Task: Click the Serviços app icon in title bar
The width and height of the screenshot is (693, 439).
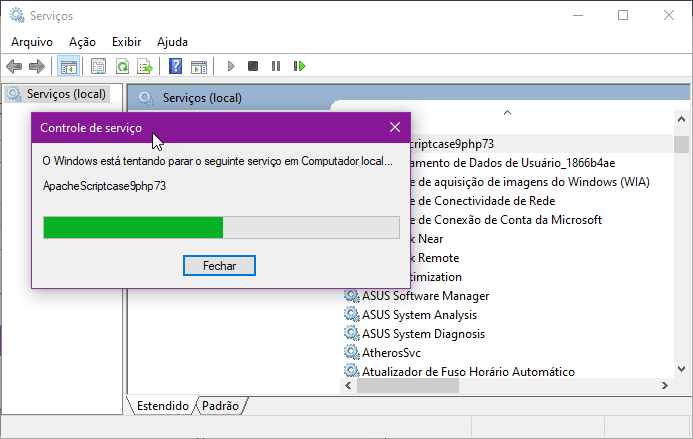Action: click(17, 15)
